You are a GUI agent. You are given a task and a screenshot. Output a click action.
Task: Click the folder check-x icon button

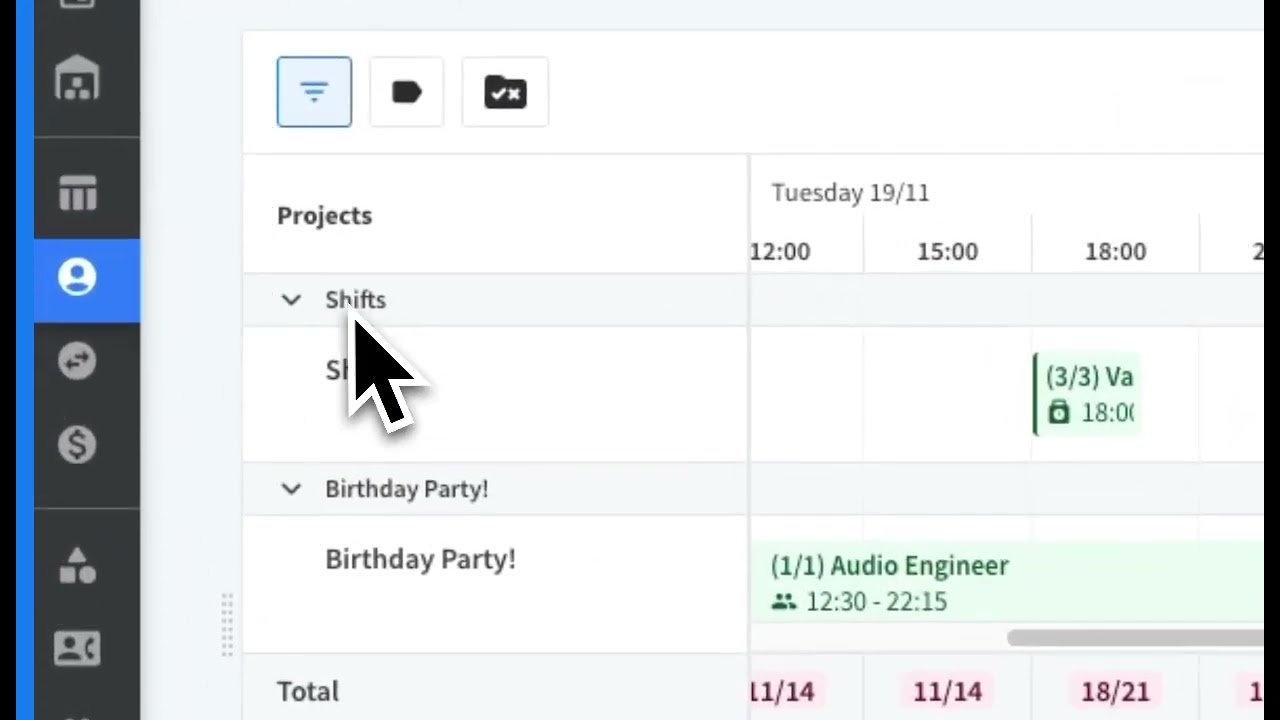[x=505, y=92]
